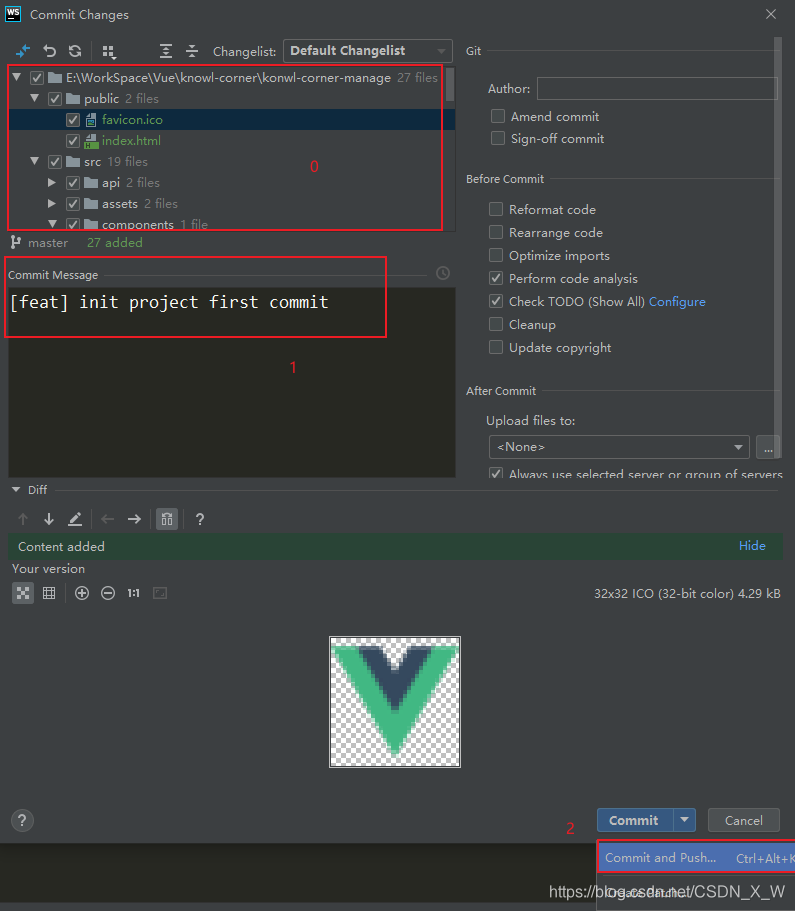Collapse the public folder node
The height and width of the screenshot is (911, 795).
pyautogui.click(x=35, y=98)
